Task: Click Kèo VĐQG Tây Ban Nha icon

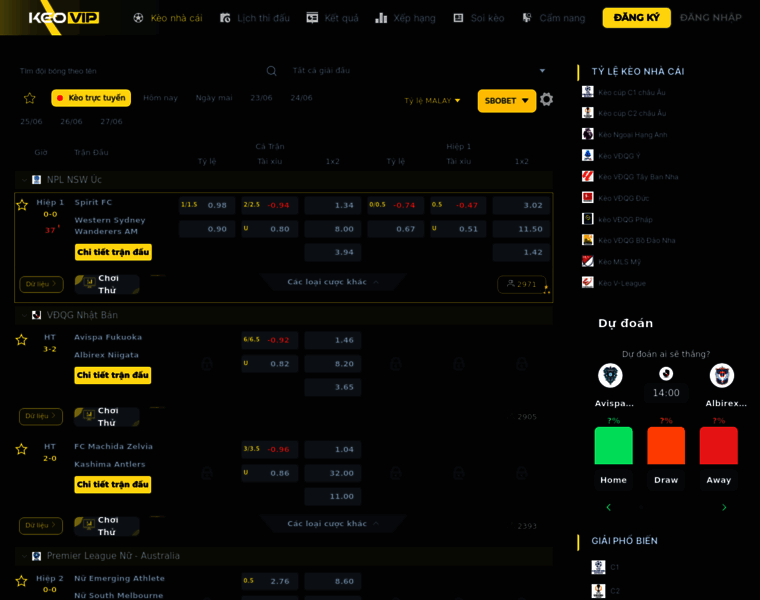Action: point(587,176)
